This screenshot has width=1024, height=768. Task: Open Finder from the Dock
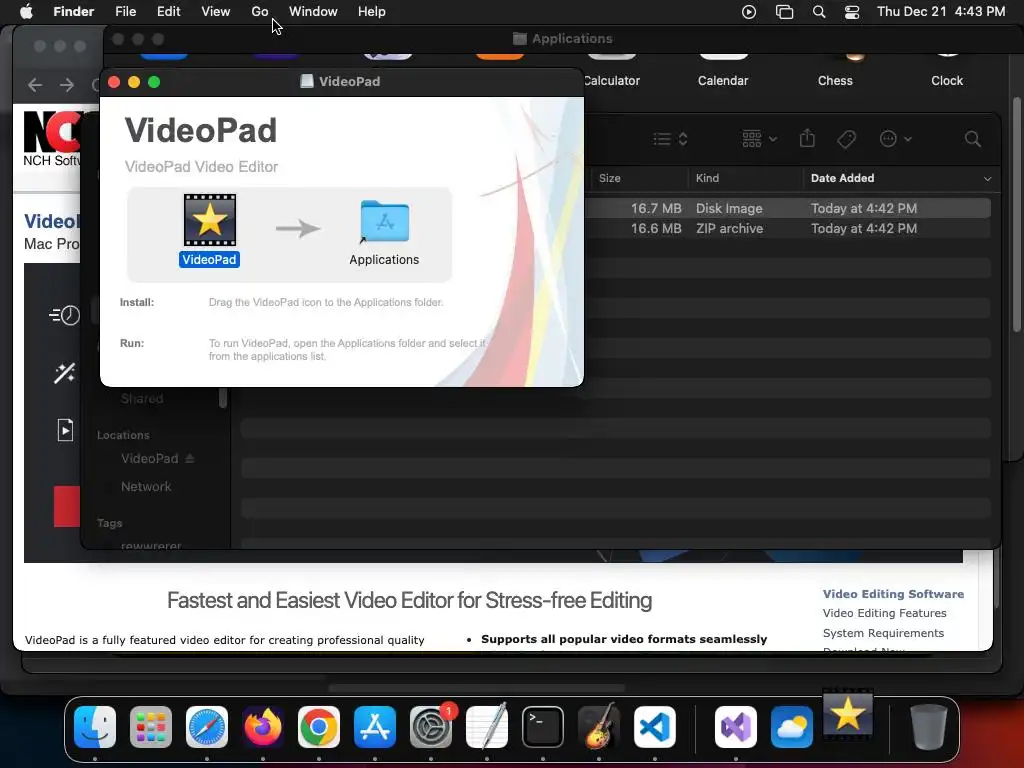(95, 727)
